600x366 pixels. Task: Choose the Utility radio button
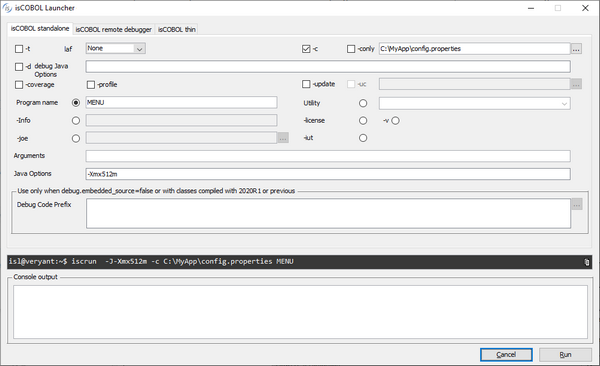363,103
